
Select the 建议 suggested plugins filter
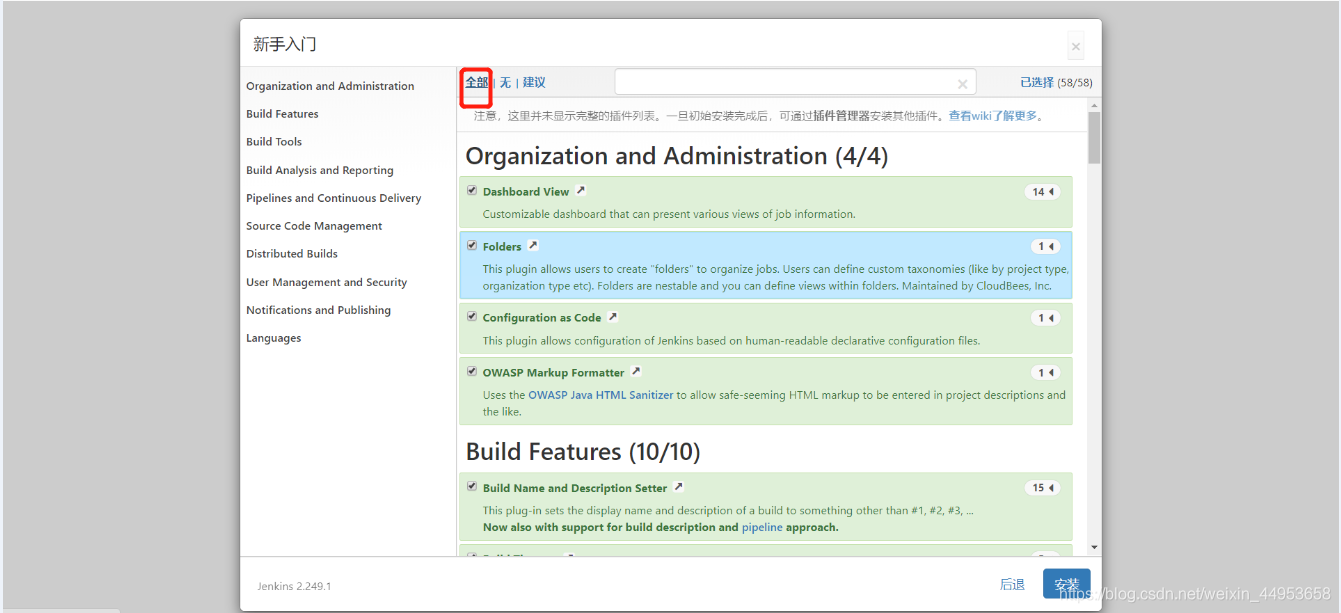click(x=534, y=83)
